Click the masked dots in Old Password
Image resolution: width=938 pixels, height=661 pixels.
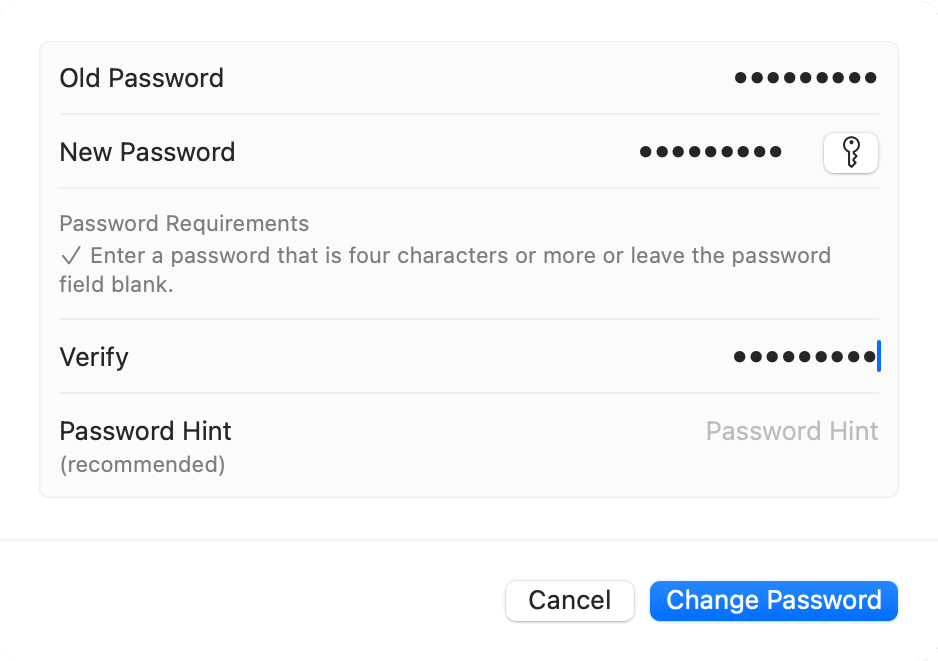click(805, 78)
